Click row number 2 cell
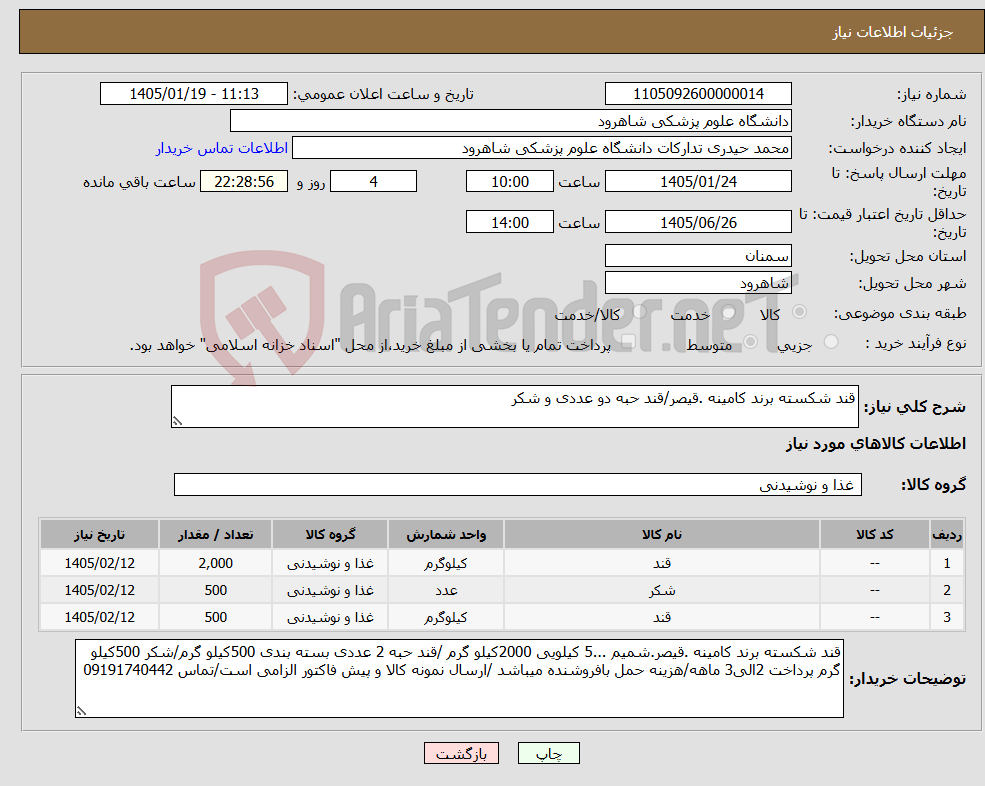Image resolution: width=985 pixels, height=786 pixels. tap(947, 590)
